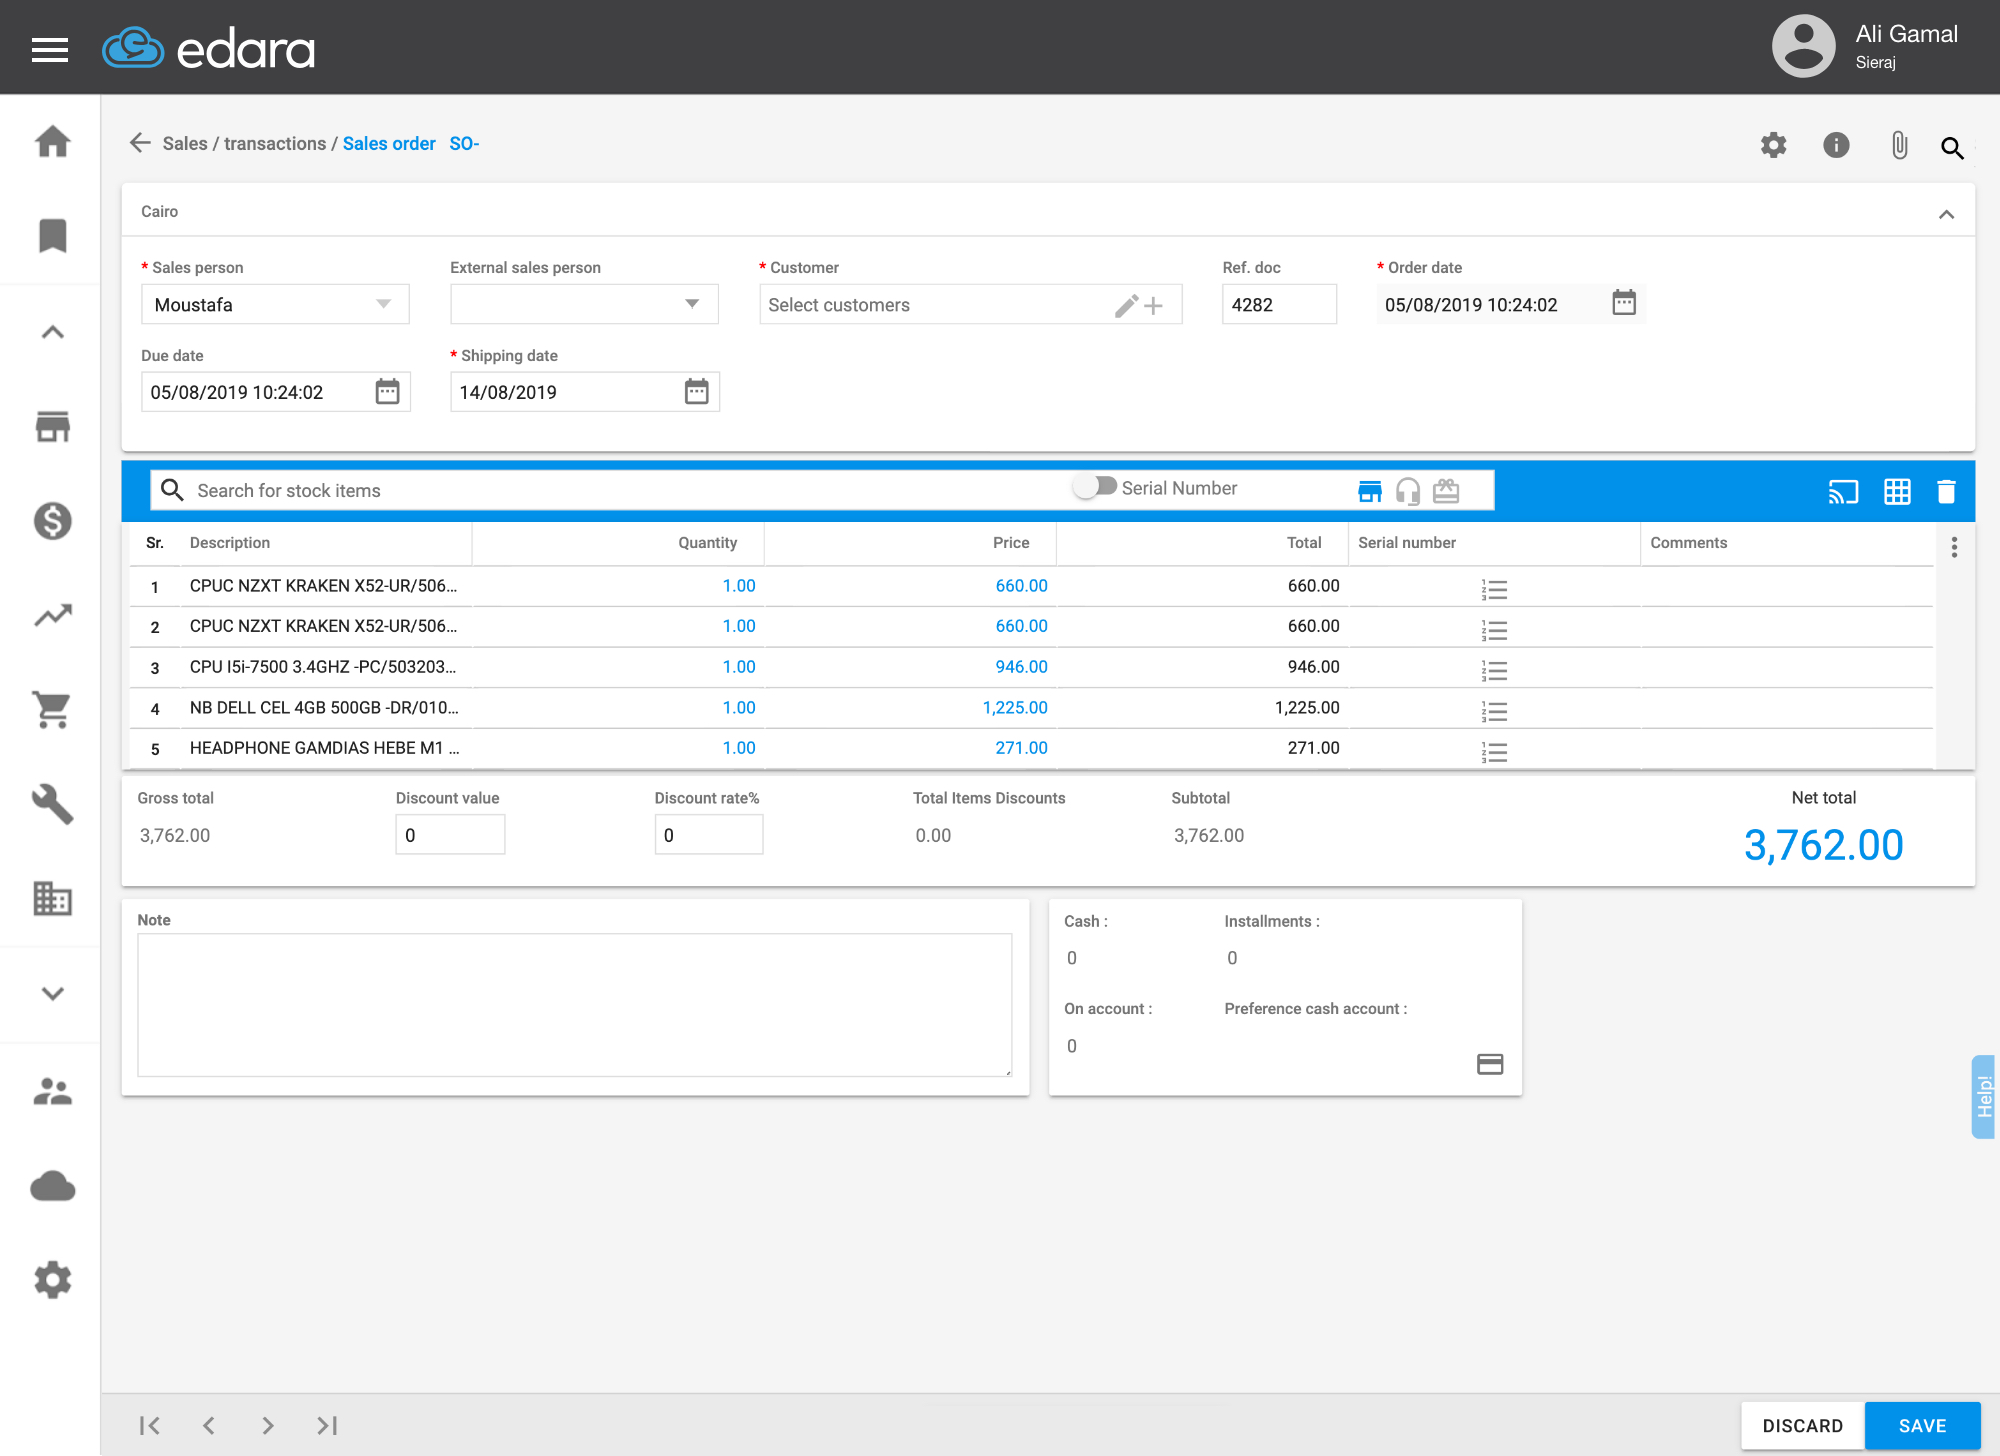Image resolution: width=2000 pixels, height=1456 pixels.
Task: Open the document info icon in header
Action: (1836, 145)
